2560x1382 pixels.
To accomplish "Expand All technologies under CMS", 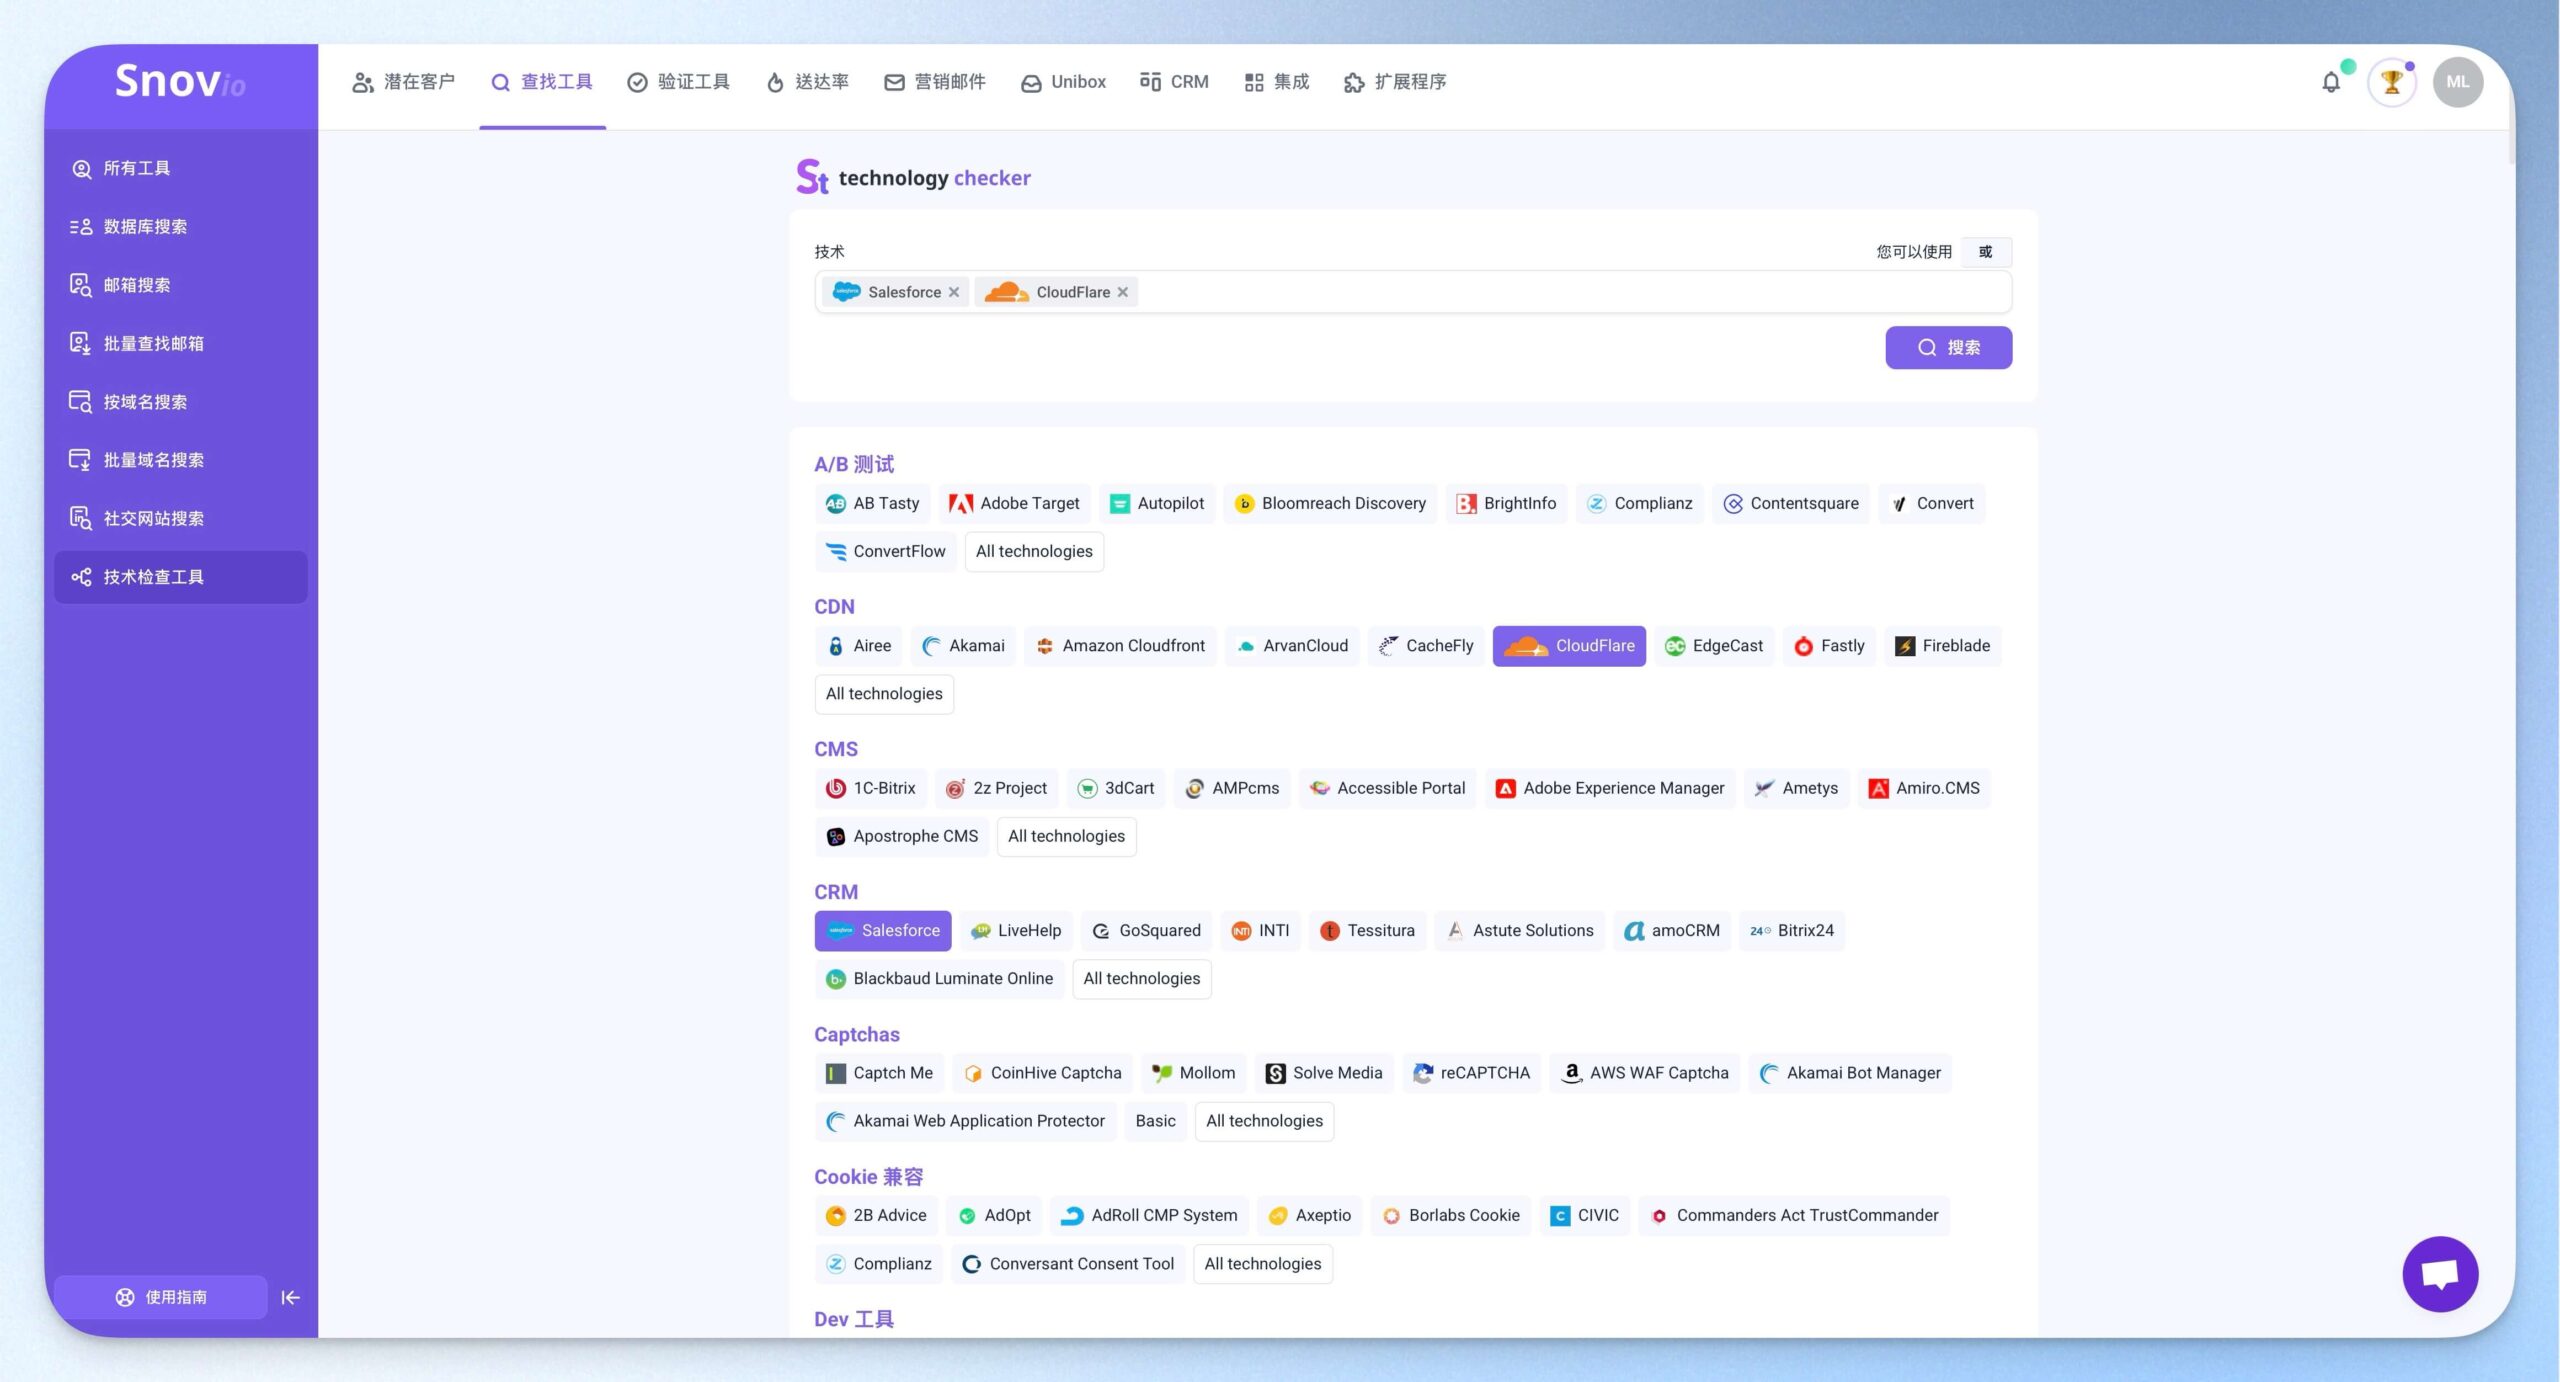I will (x=1066, y=836).
